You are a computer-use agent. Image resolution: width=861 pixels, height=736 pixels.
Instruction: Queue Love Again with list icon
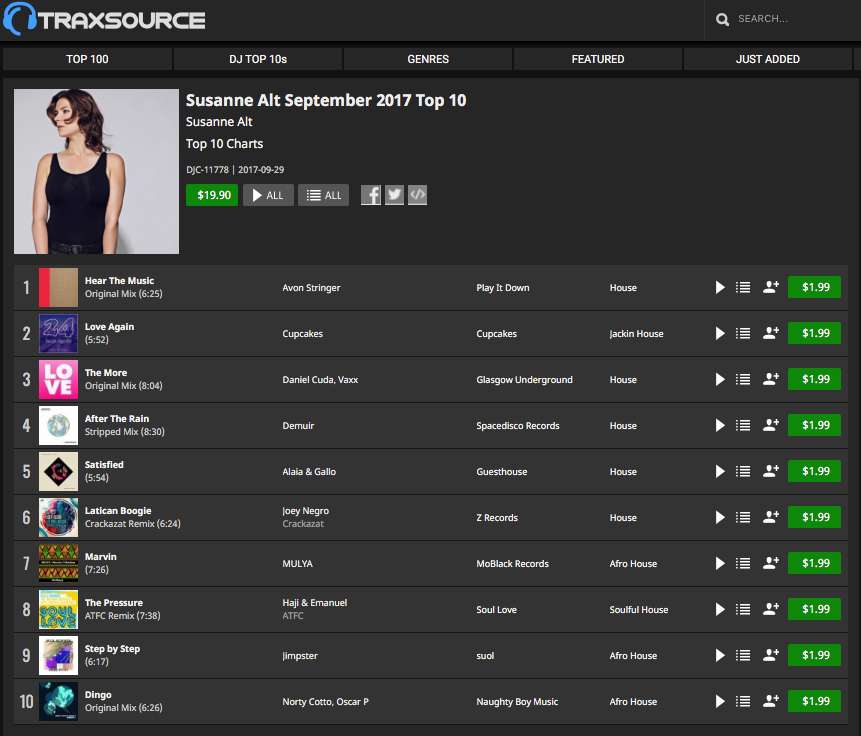click(743, 333)
